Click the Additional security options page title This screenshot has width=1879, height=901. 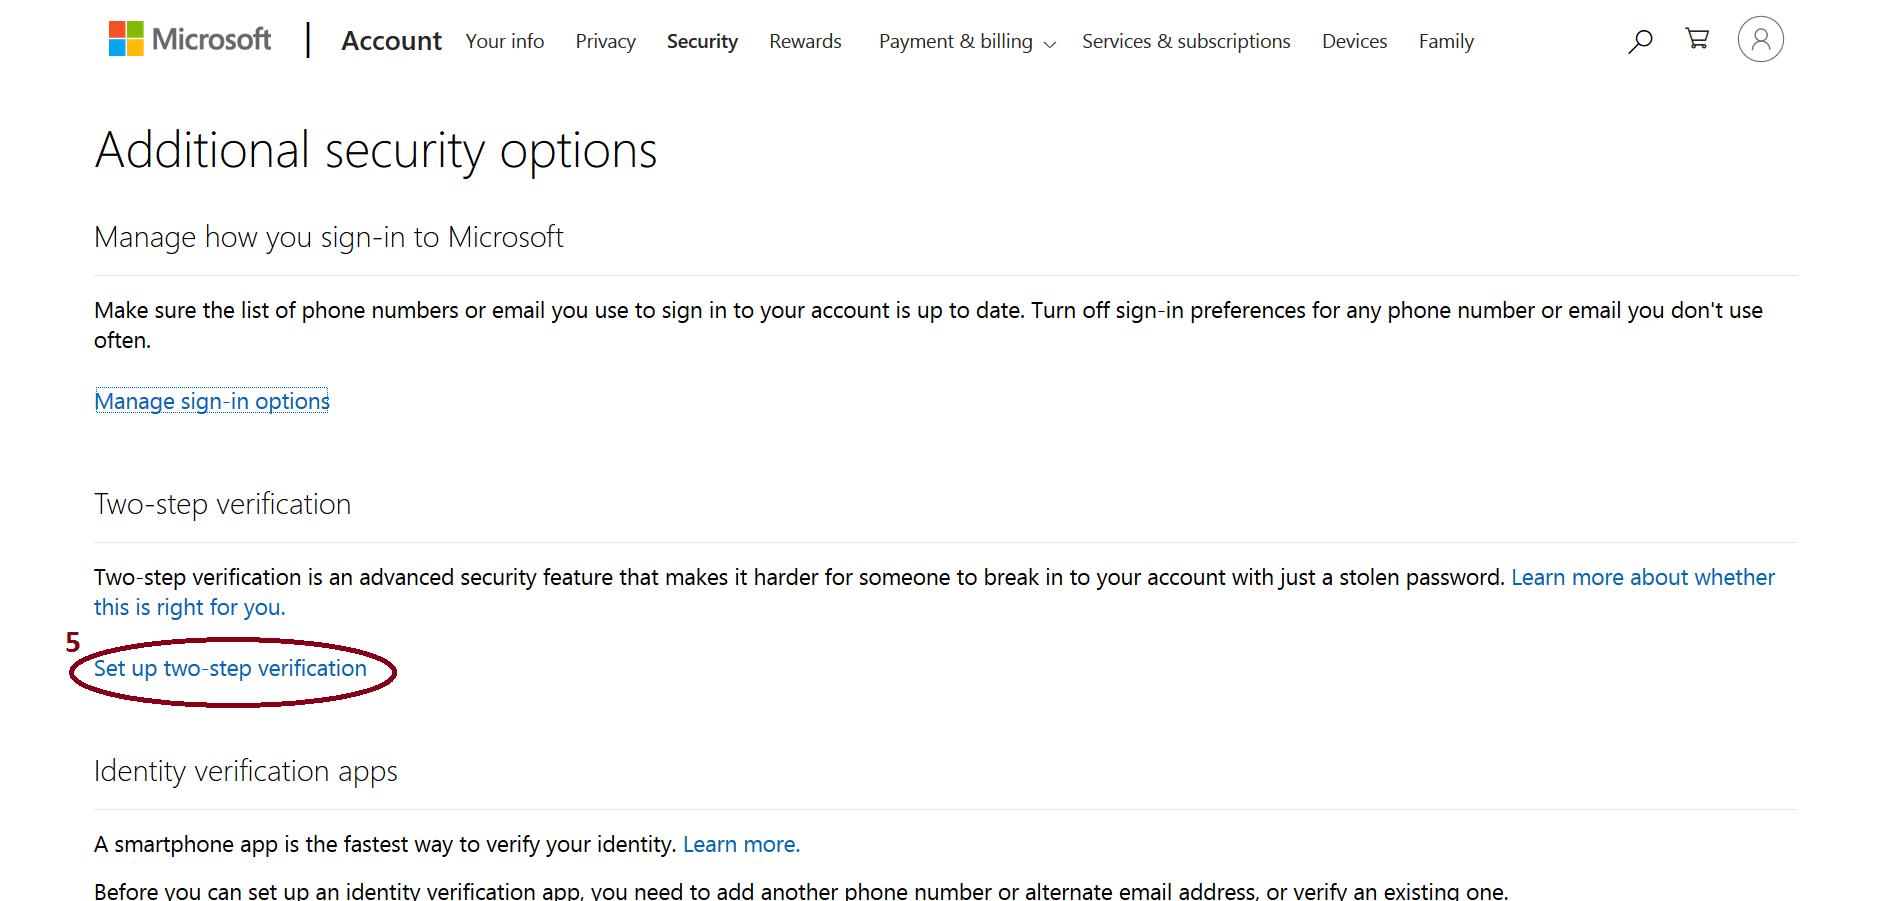376,151
